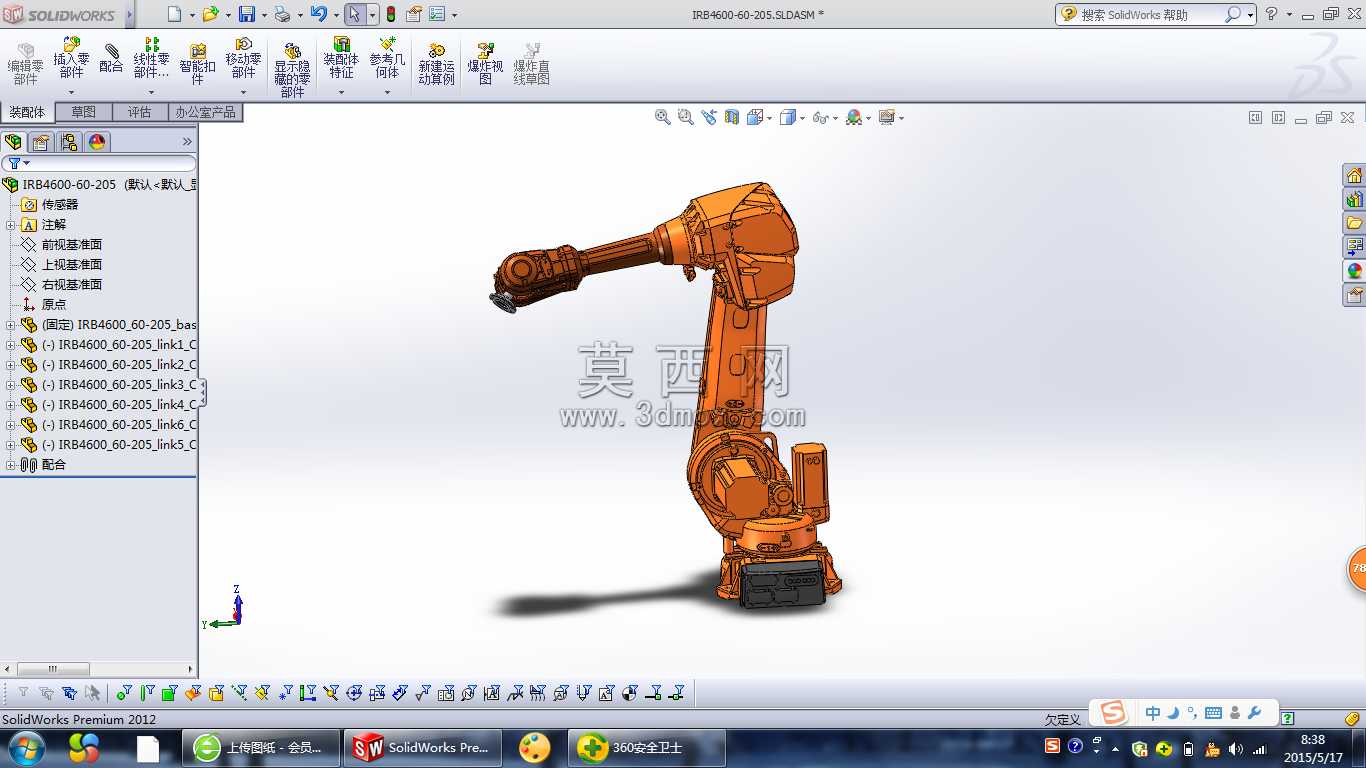Click the Section View icon
The height and width of the screenshot is (768, 1366).
(x=732, y=117)
